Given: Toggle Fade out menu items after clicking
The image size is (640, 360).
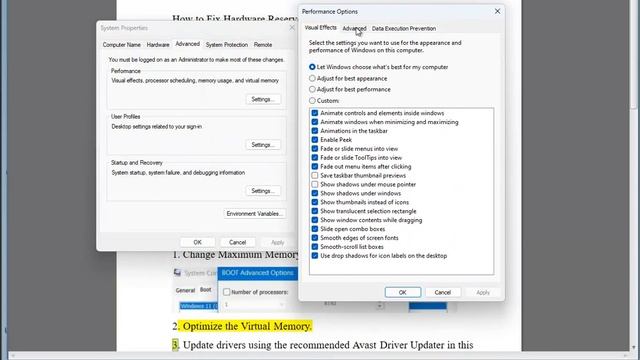Looking at the screenshot, I should coord(315,167).
